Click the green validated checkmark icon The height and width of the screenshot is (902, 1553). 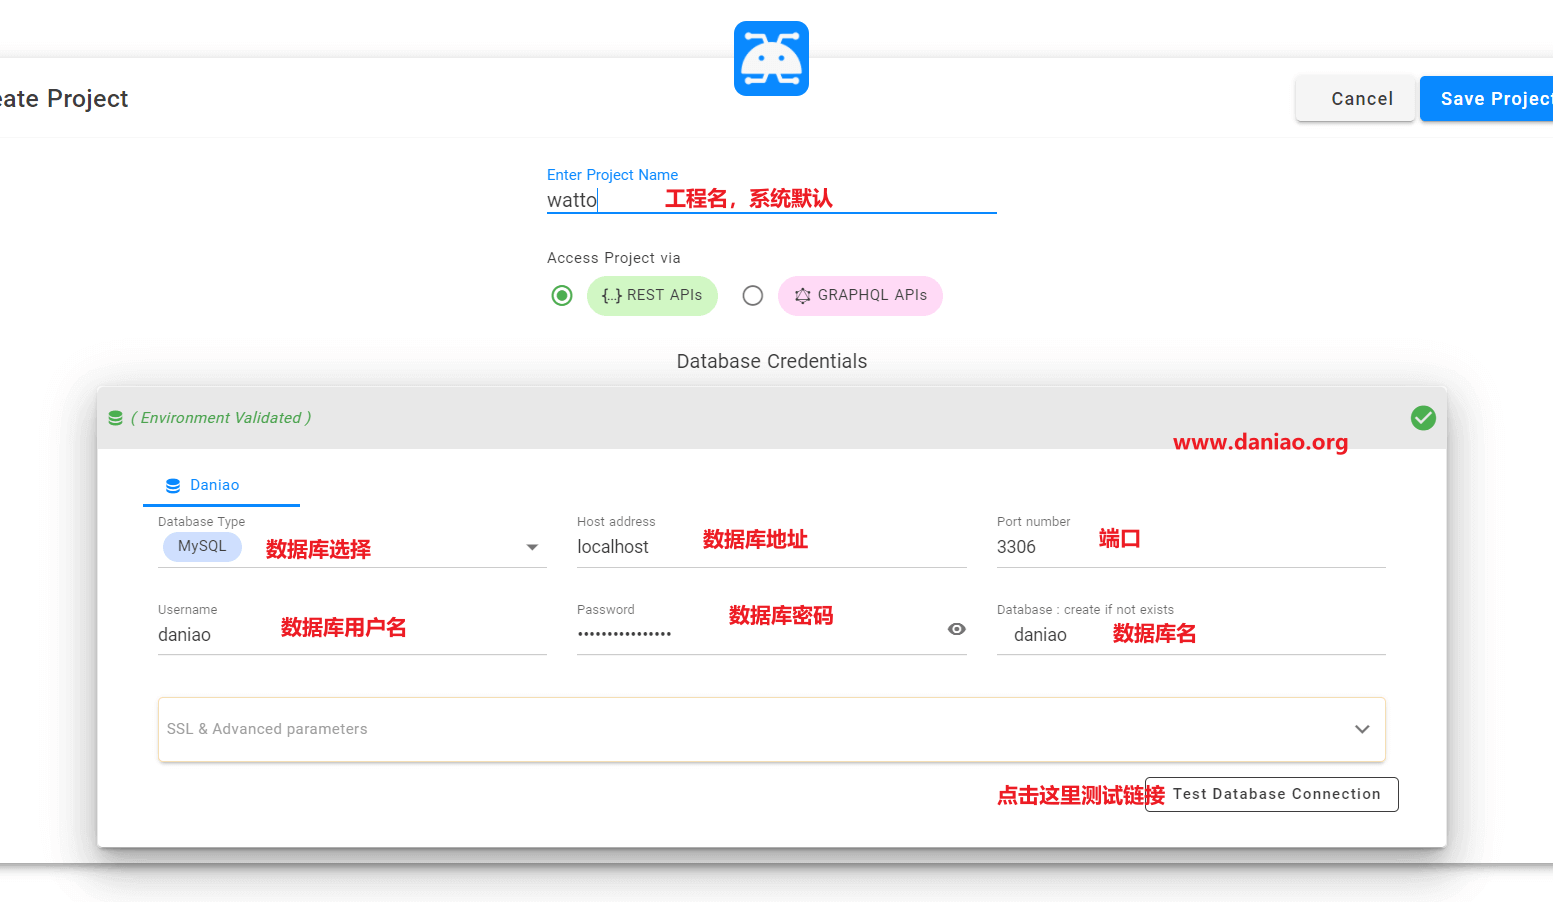[1423, 418]
